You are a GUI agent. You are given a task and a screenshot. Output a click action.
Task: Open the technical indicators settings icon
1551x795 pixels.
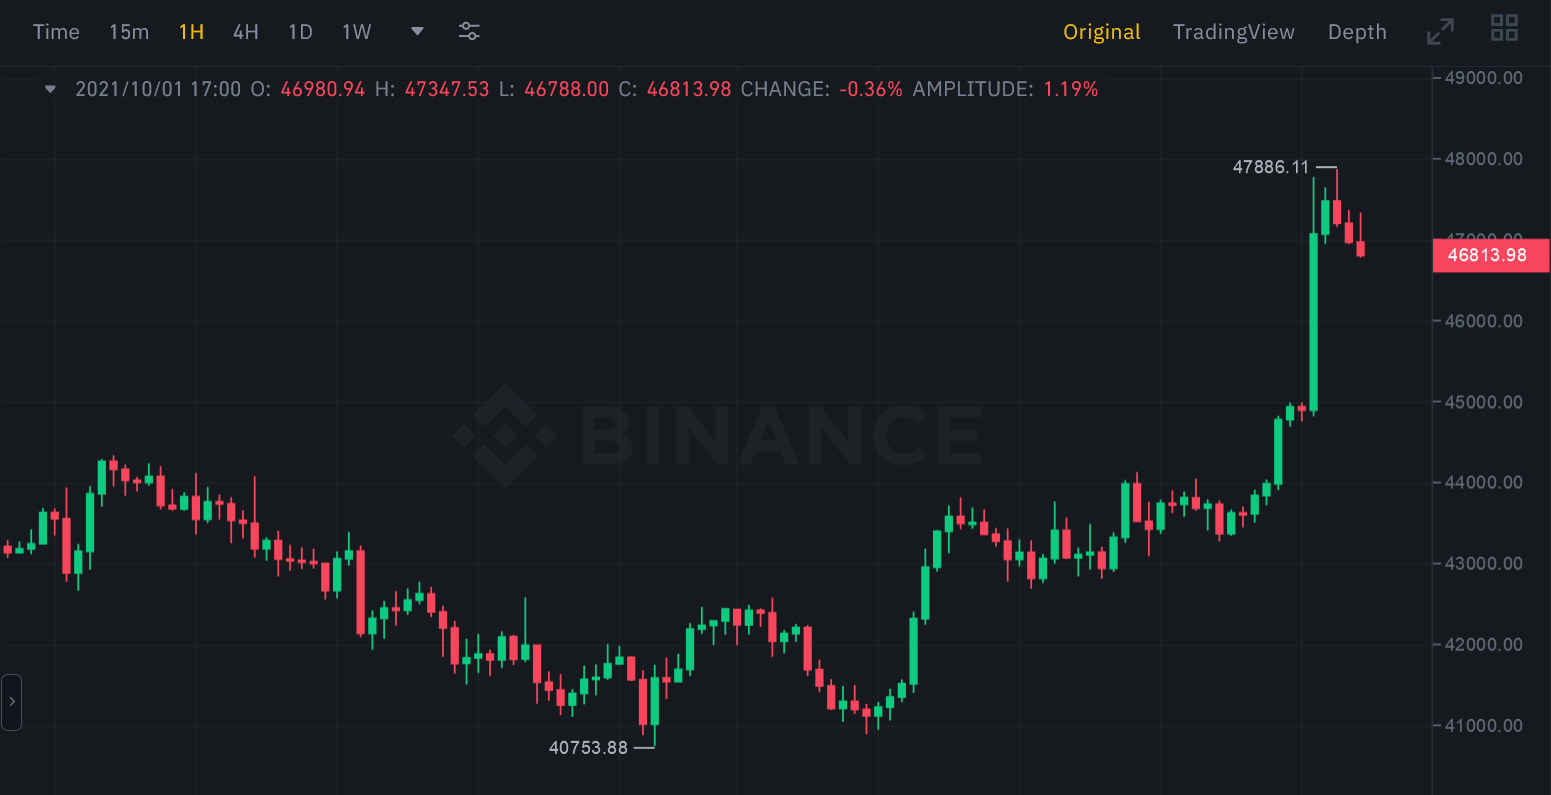point(469,31)
